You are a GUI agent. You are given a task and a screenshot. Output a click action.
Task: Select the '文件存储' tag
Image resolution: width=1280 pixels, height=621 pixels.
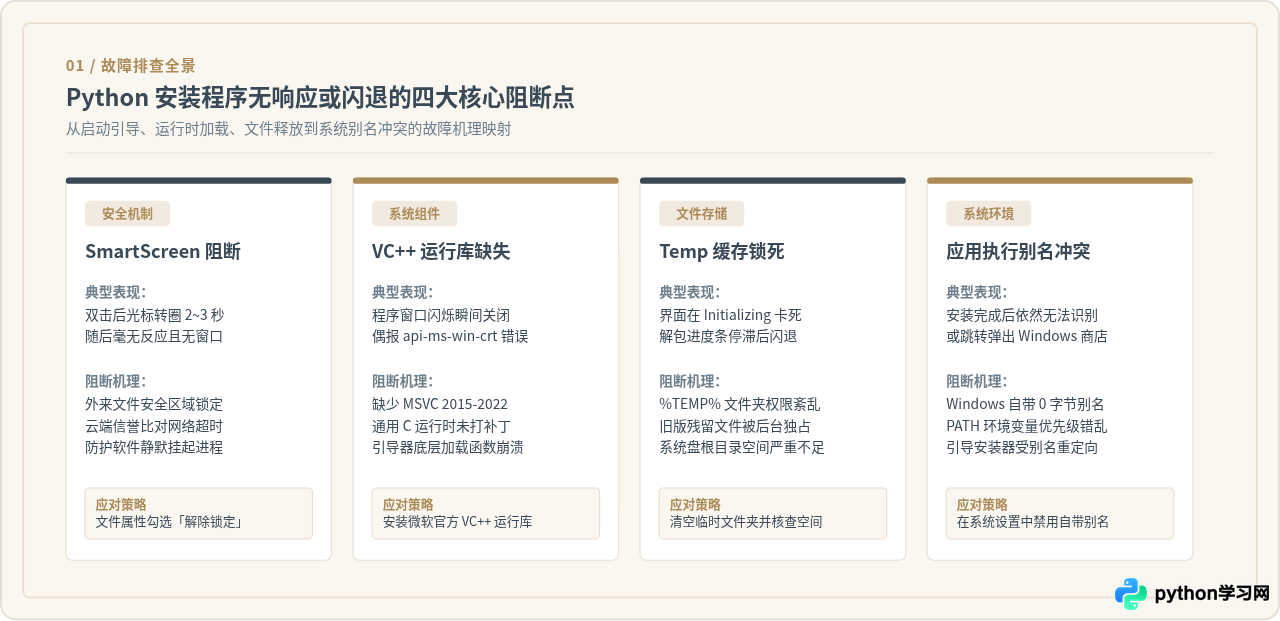click(x=701, y=213)
